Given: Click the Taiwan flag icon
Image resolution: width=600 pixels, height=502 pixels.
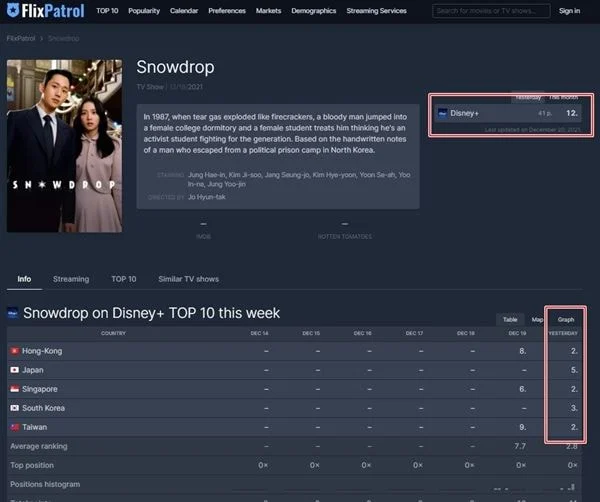Looking at the screenshot, I should (15, 427).
